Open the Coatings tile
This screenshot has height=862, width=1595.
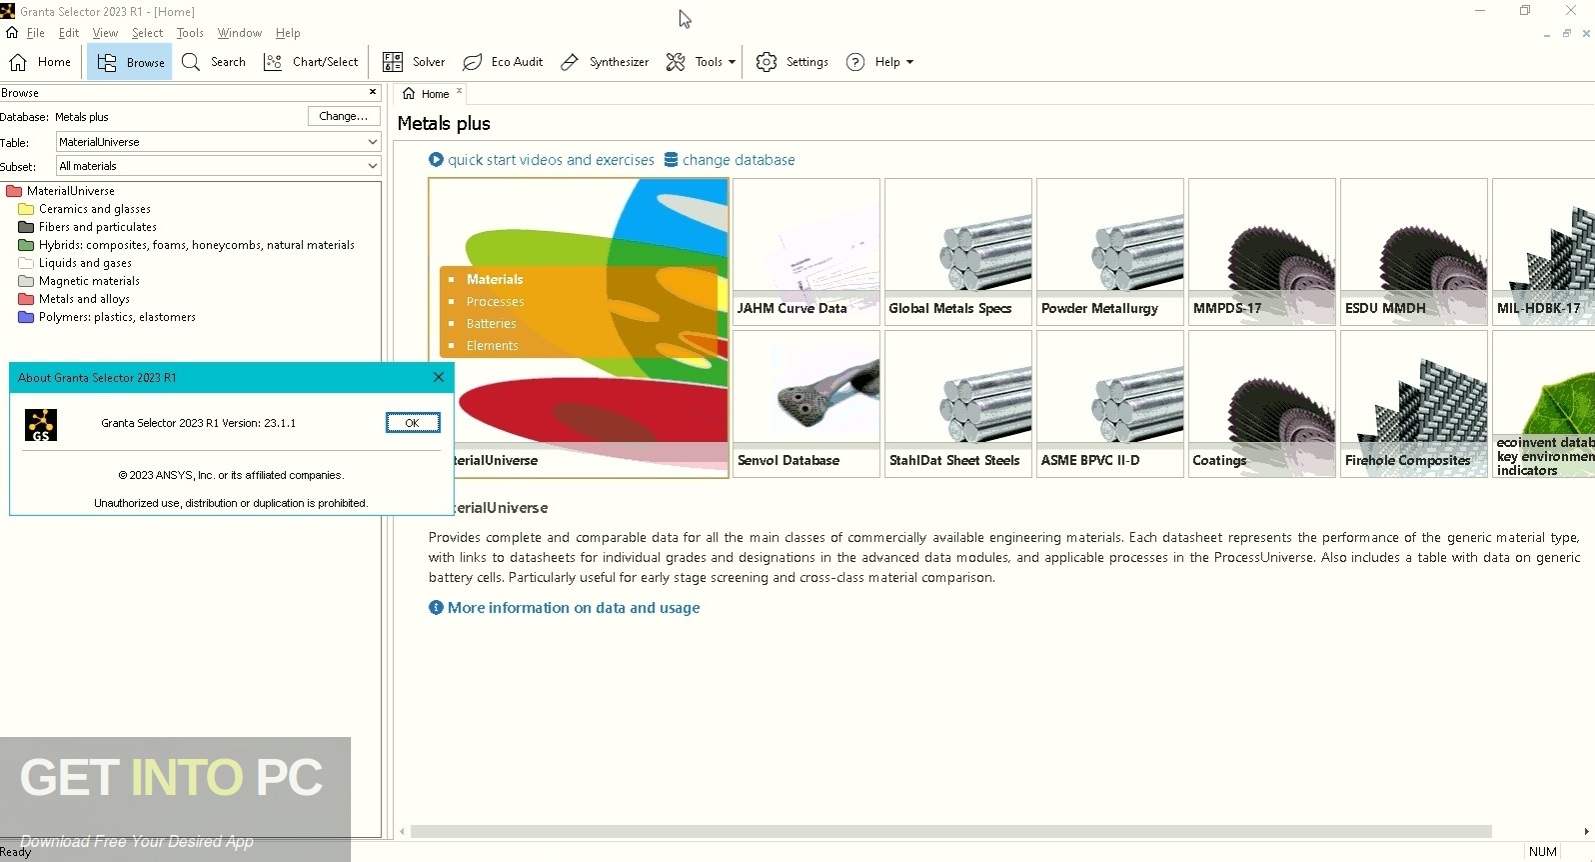coord(1262,404)
